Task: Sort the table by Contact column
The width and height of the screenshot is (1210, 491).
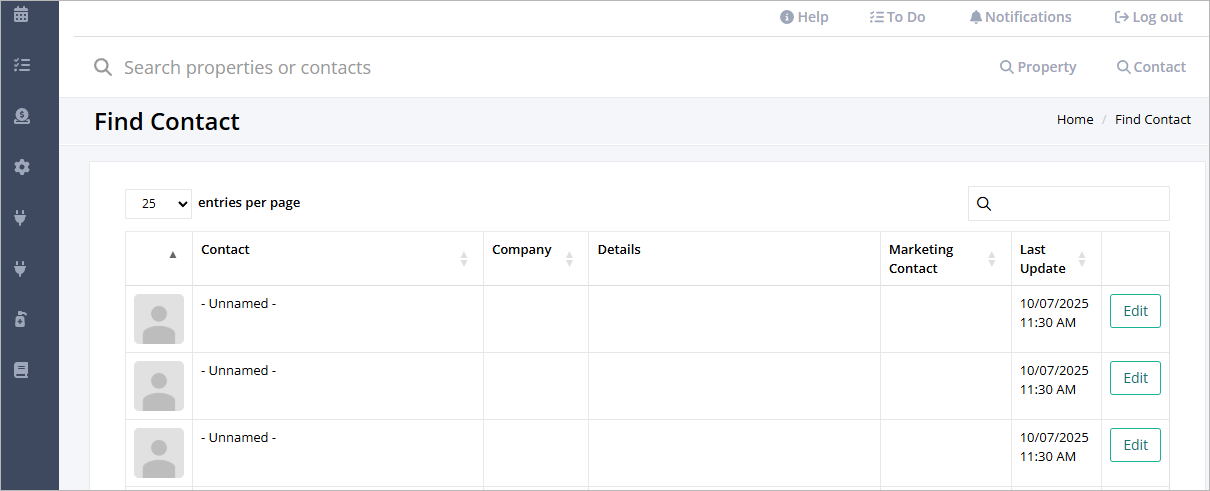Action: 338,258
